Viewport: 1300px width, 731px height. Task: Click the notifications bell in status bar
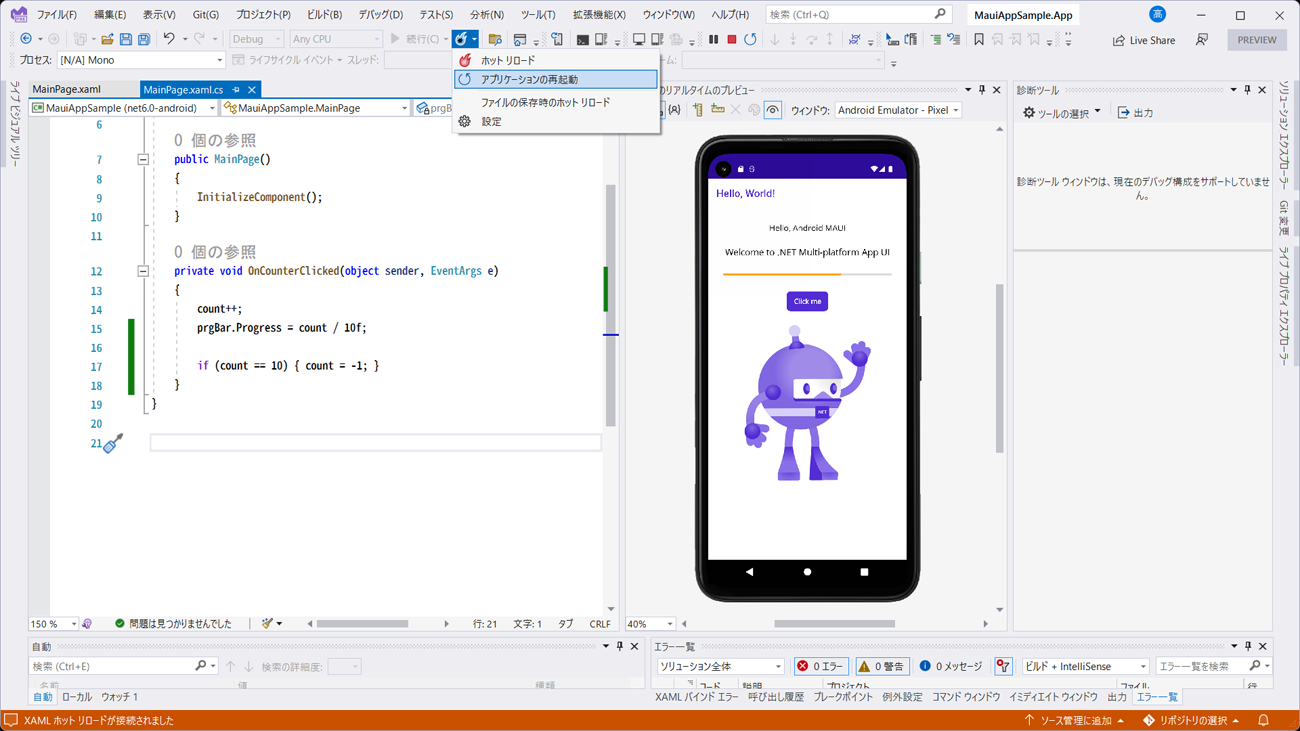[1263, 720]
